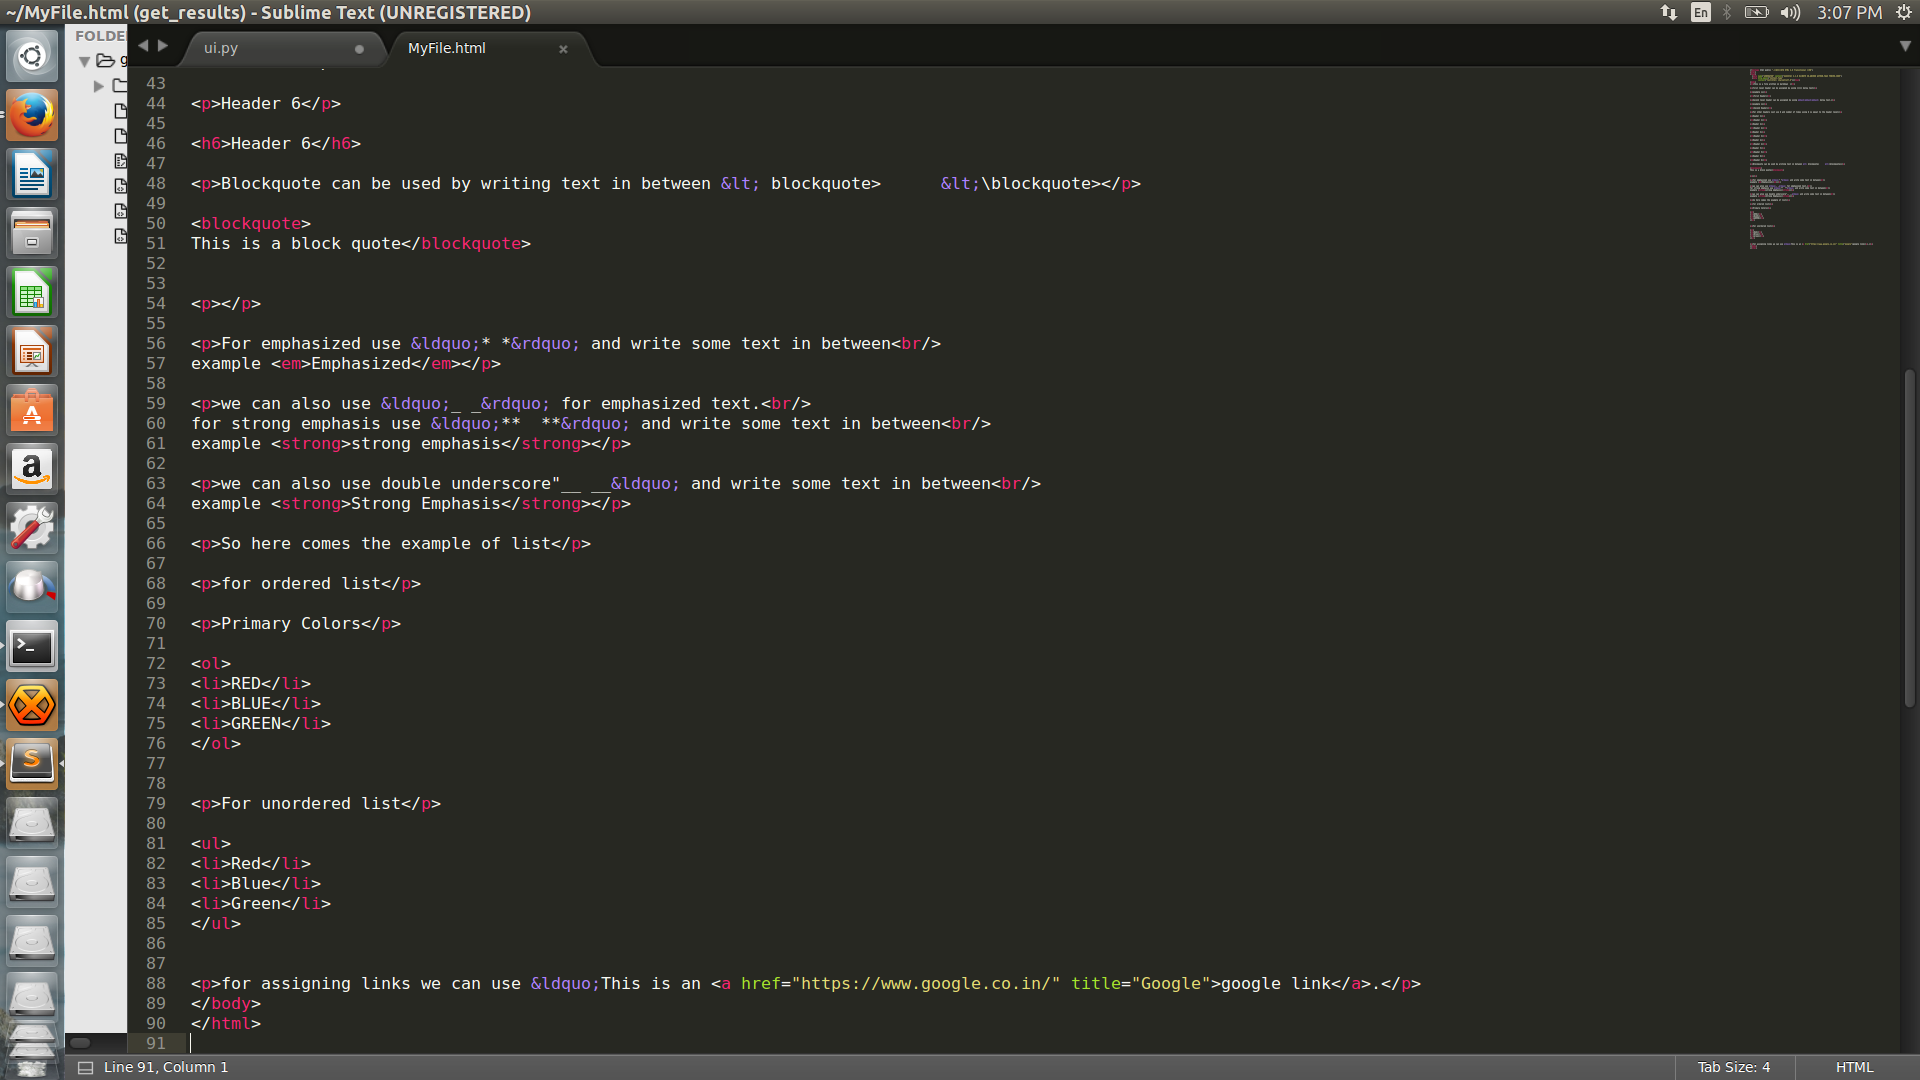
Task: Open Ubuntu Software Center icon
Action: pos(32,411)
